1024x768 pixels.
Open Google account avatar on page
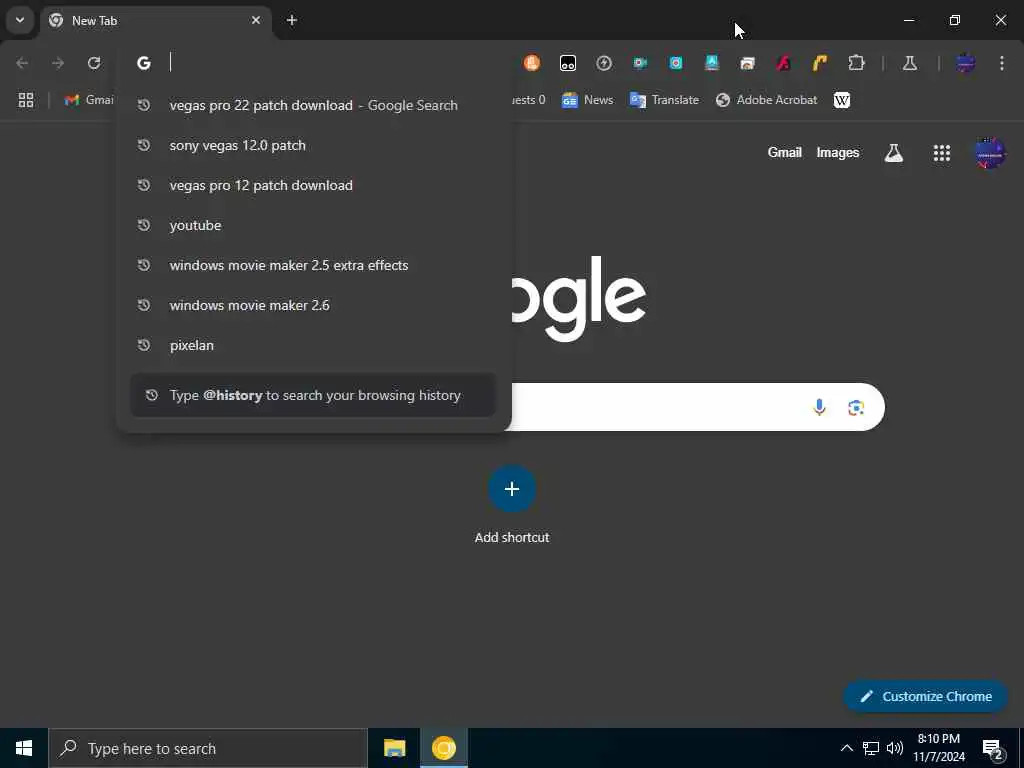pos(990,153)
